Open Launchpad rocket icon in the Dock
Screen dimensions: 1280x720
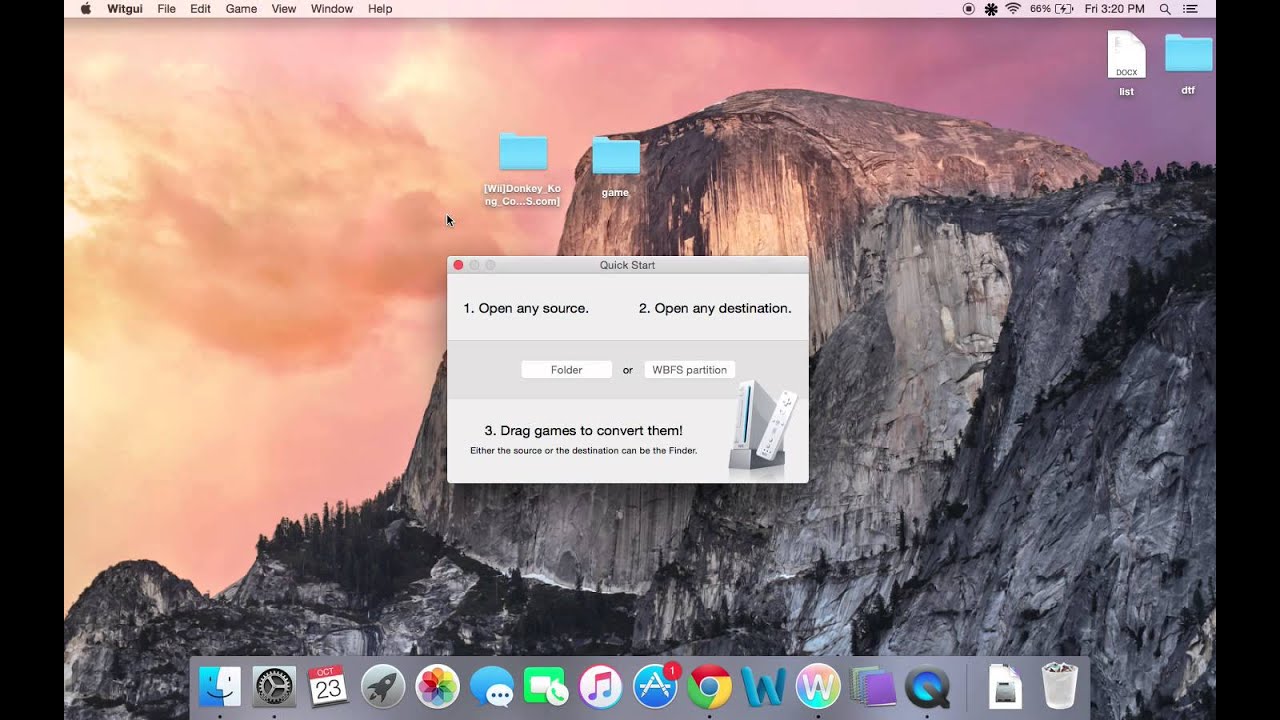pos(383,687)
